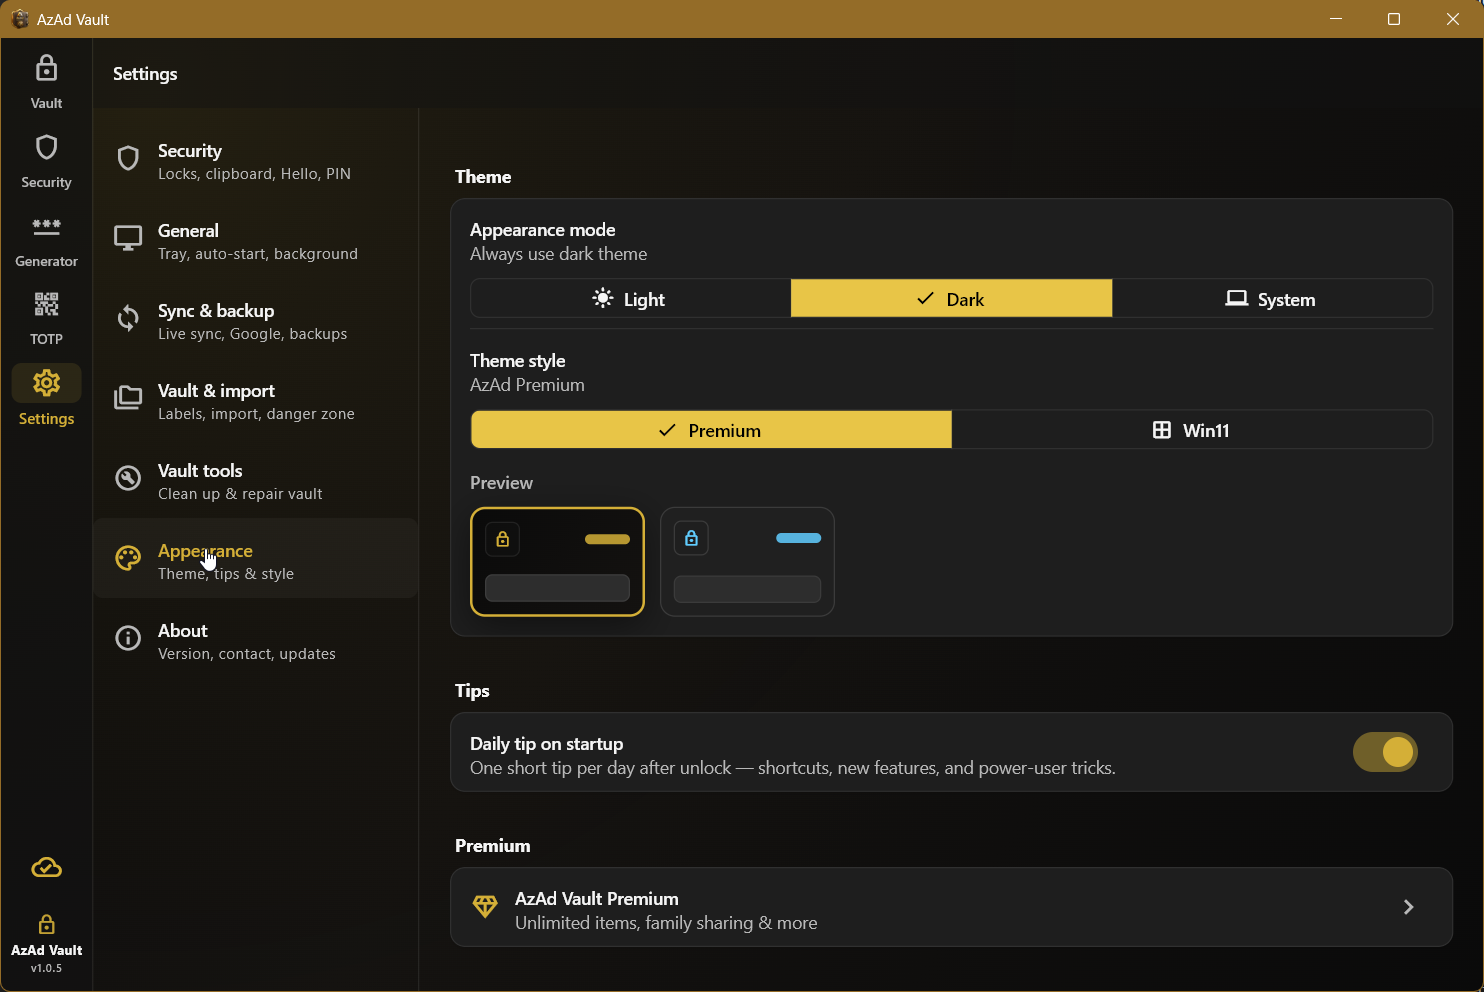Click the 'Always use dark theme' description

point(558,254)
